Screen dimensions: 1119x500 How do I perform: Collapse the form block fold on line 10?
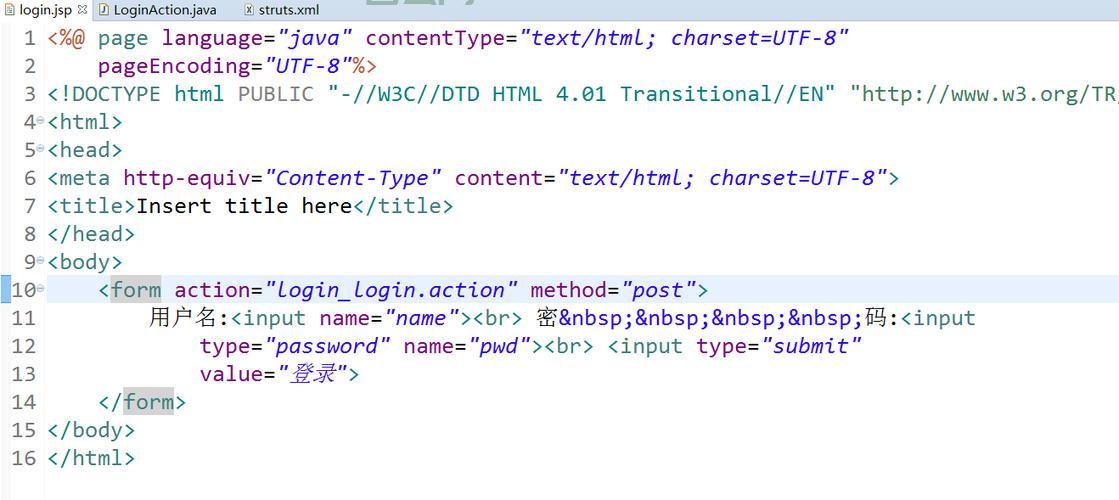coord(41,290)
